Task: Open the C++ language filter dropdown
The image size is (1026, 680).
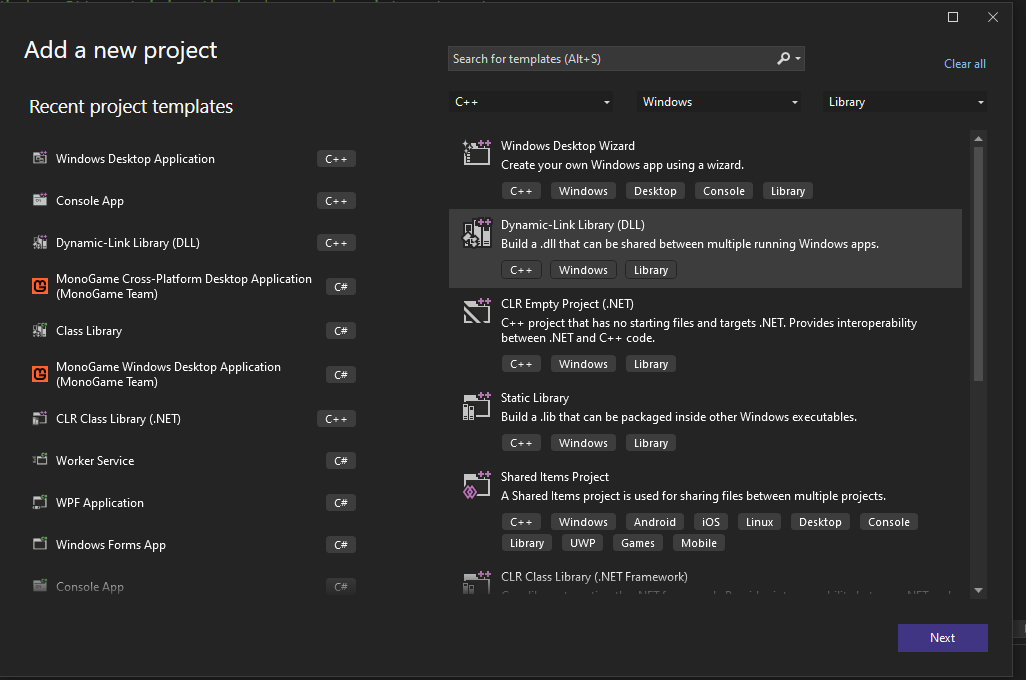Action: [x=532, y=102]
